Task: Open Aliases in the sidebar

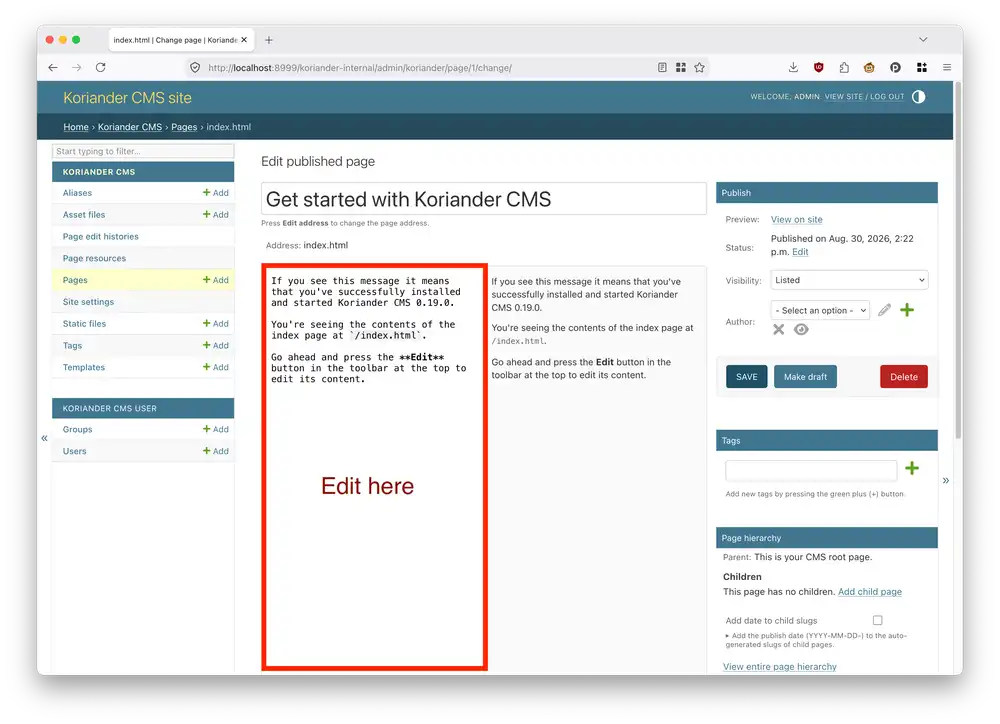Action: coord(77,193)
